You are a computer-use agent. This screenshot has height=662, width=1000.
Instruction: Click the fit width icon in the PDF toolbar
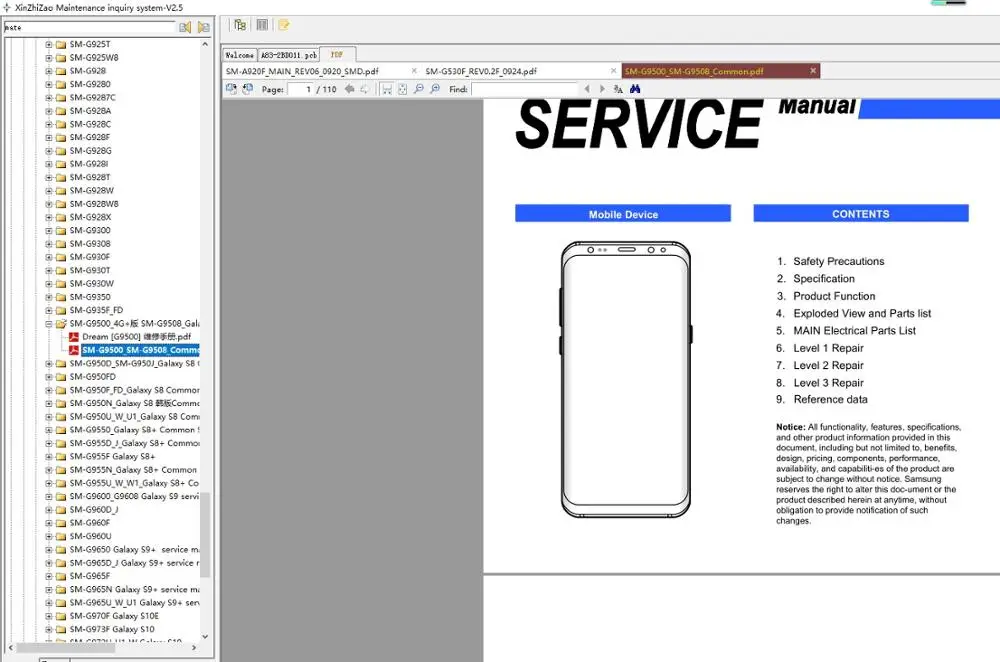[386, 89]
